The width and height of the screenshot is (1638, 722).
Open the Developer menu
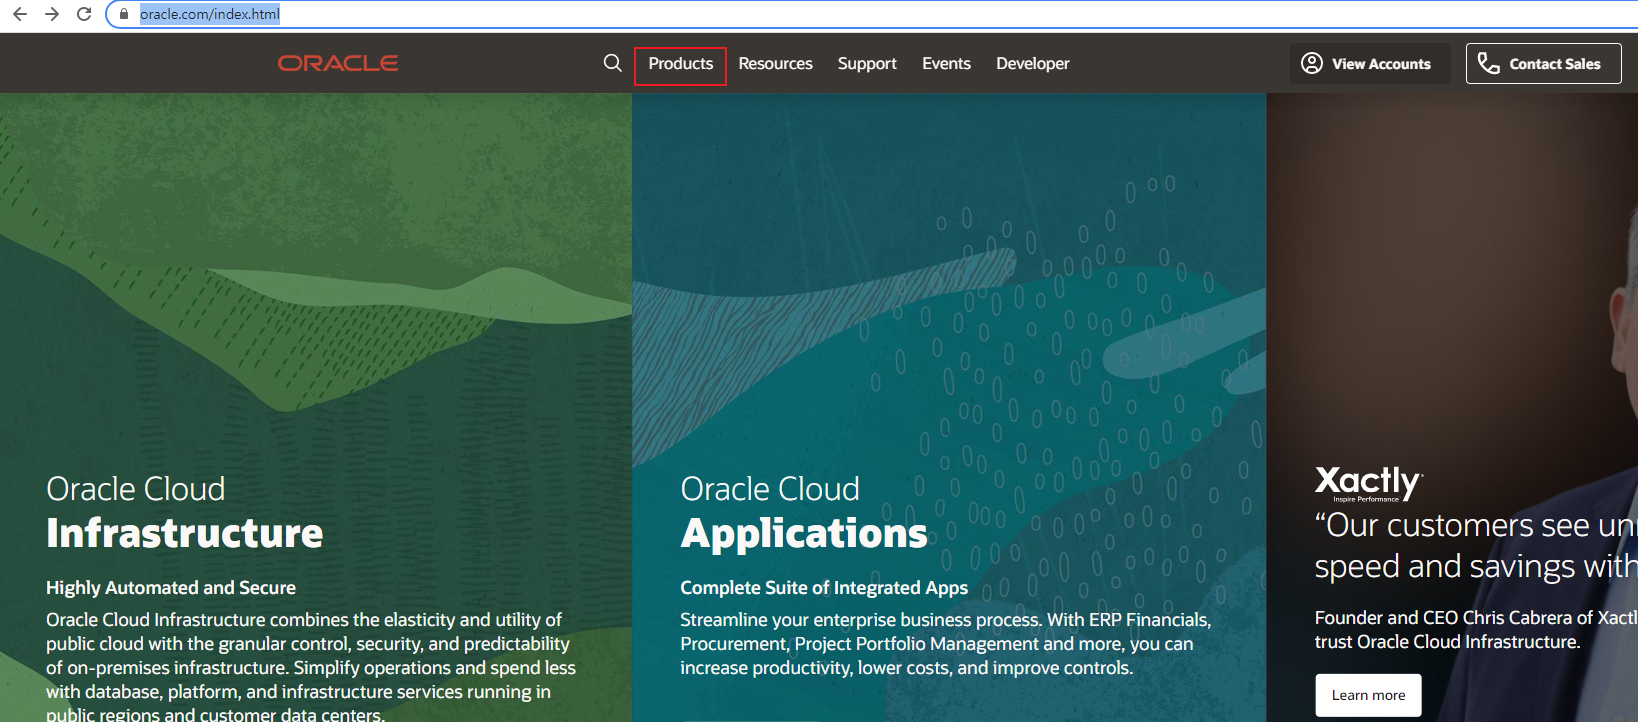click(x=1032, y=63)
